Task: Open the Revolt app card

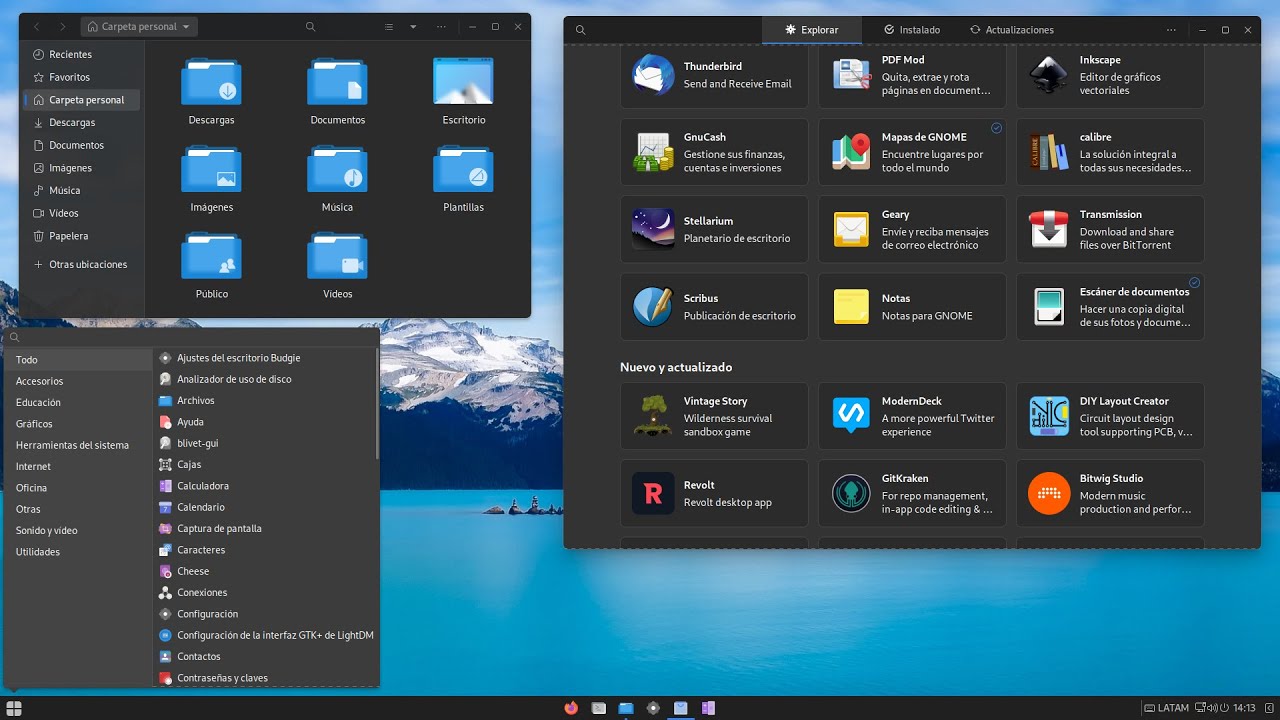Action: [x=714, y=493]
